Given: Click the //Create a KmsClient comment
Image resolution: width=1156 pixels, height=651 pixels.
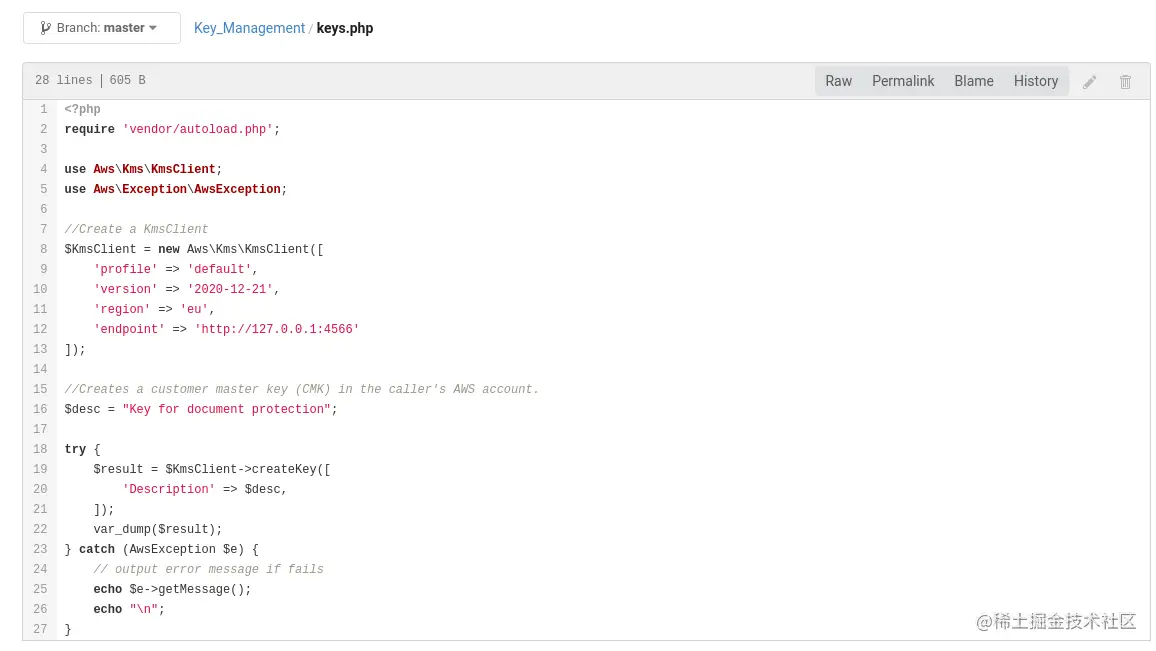Looking at the screenshot, I should pos(136,229).
